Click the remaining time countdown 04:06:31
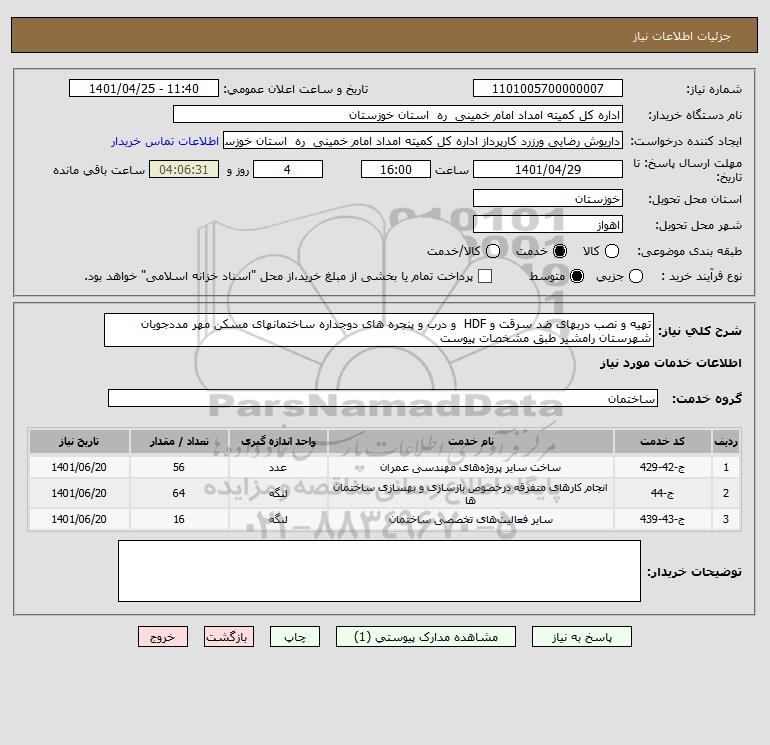The height and width of the screenshot is (745, 770). [x=184, y=169]
